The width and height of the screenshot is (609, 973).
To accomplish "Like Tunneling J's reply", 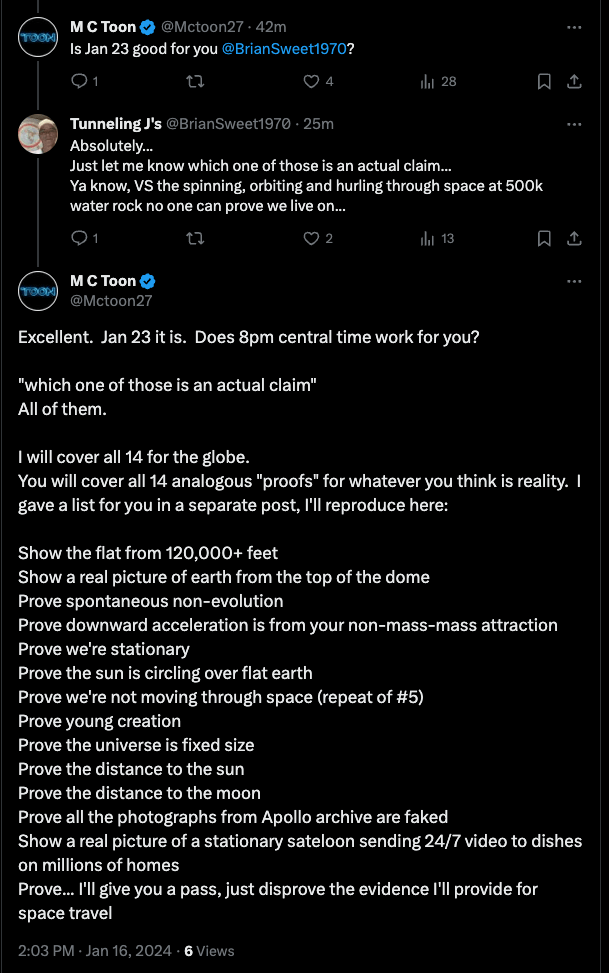I will click(x=311, y=238).
